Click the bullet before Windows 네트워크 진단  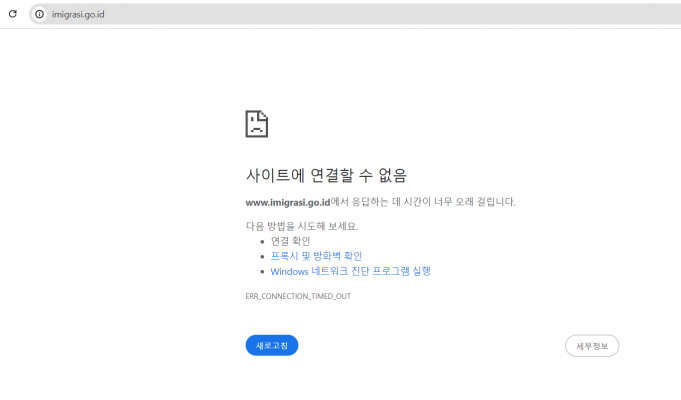[x=262, y=272]
